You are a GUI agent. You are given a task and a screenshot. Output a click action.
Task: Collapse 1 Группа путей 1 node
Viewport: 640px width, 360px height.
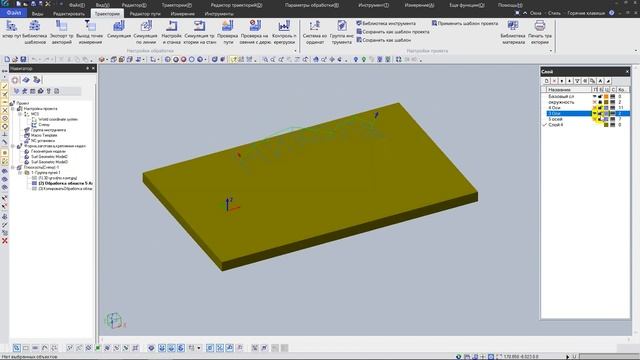point(20,173)
